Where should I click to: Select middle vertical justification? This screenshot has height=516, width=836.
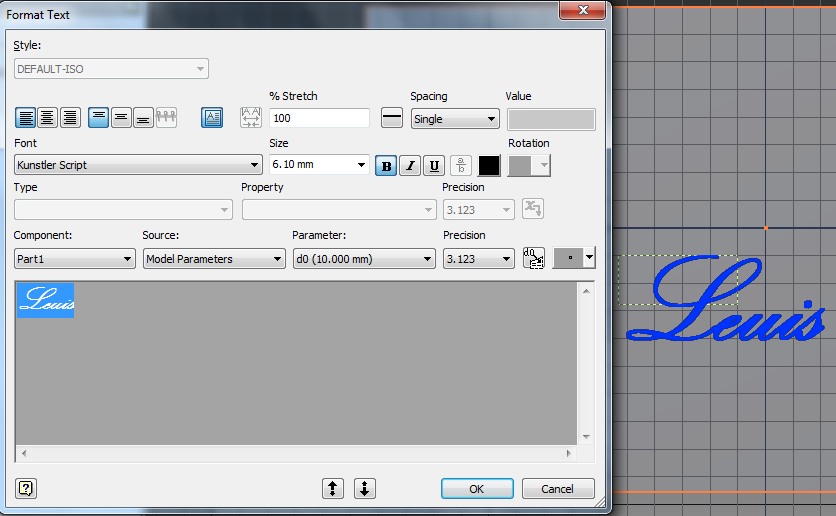coord(121,117)
